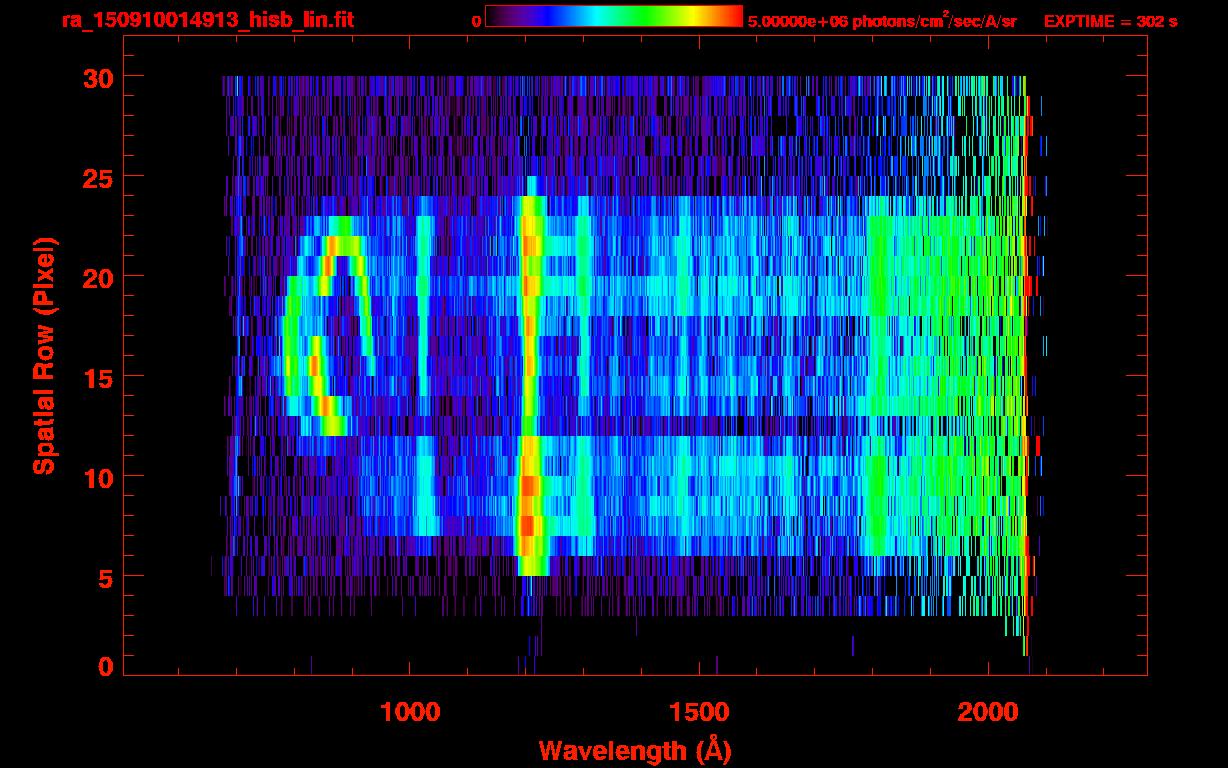Click the red detector edge near 2060 Å
Viewport: 1228px width, 768px height.
tap(1026, 360)
